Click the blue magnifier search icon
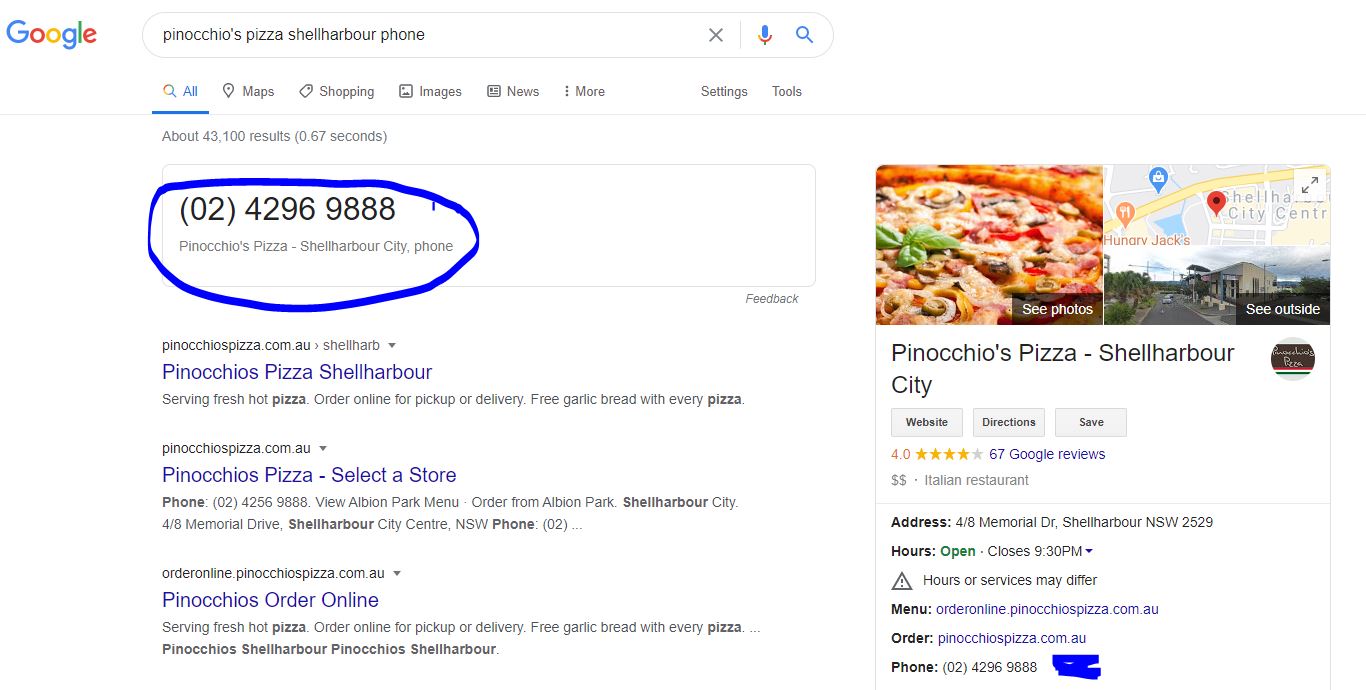The image size is (1366, 690). [804, 35]
